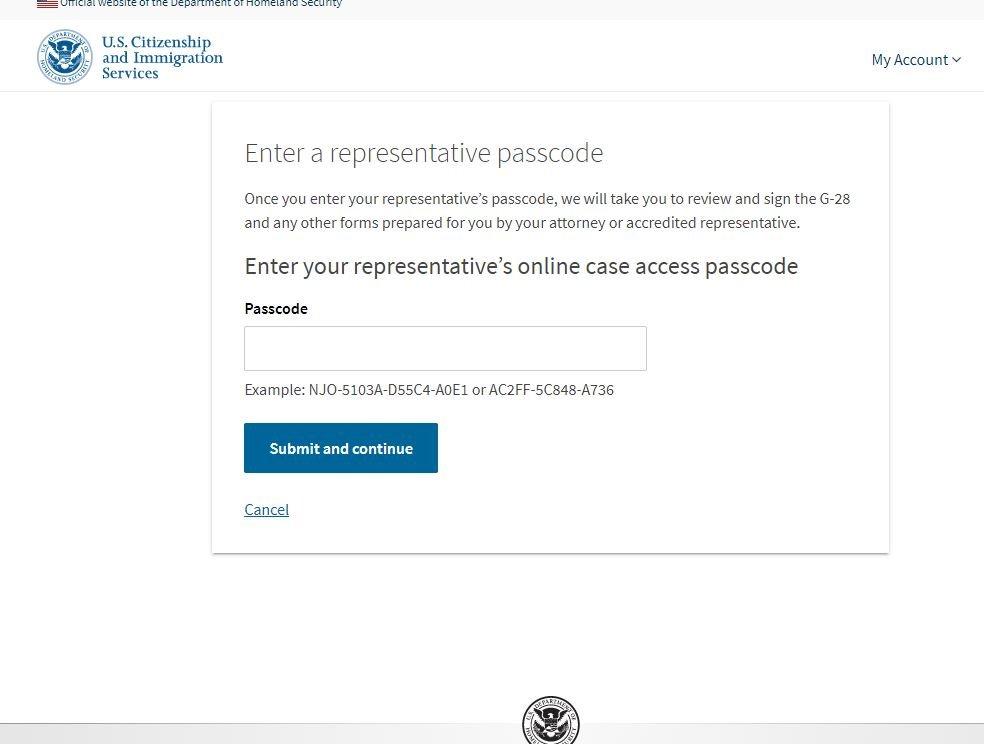This screenshot has width=984, height=744.
Task: Click the example code AC2FF-5C848-A736
Action: click(x=551, y=390)
